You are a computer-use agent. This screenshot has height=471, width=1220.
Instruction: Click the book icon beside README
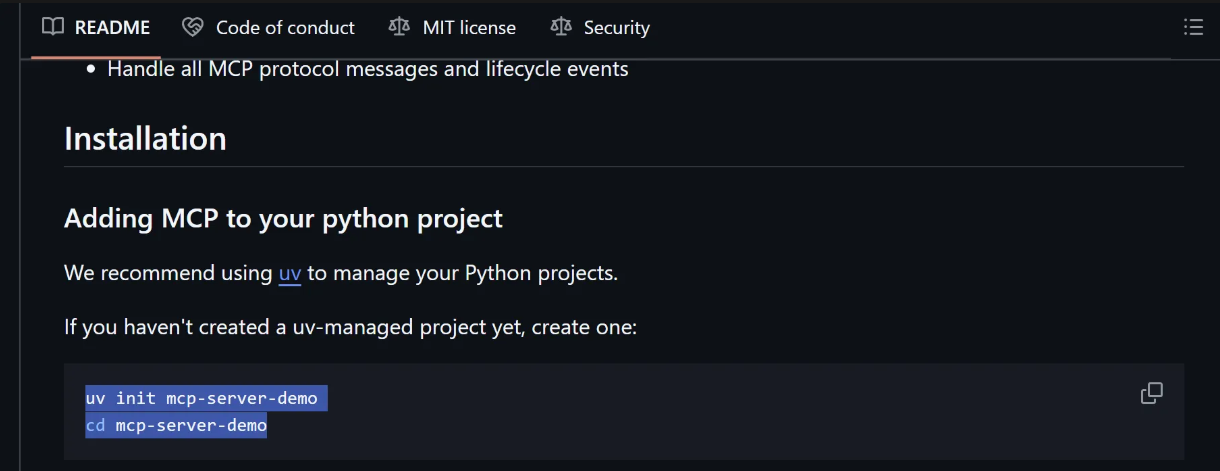53,27
